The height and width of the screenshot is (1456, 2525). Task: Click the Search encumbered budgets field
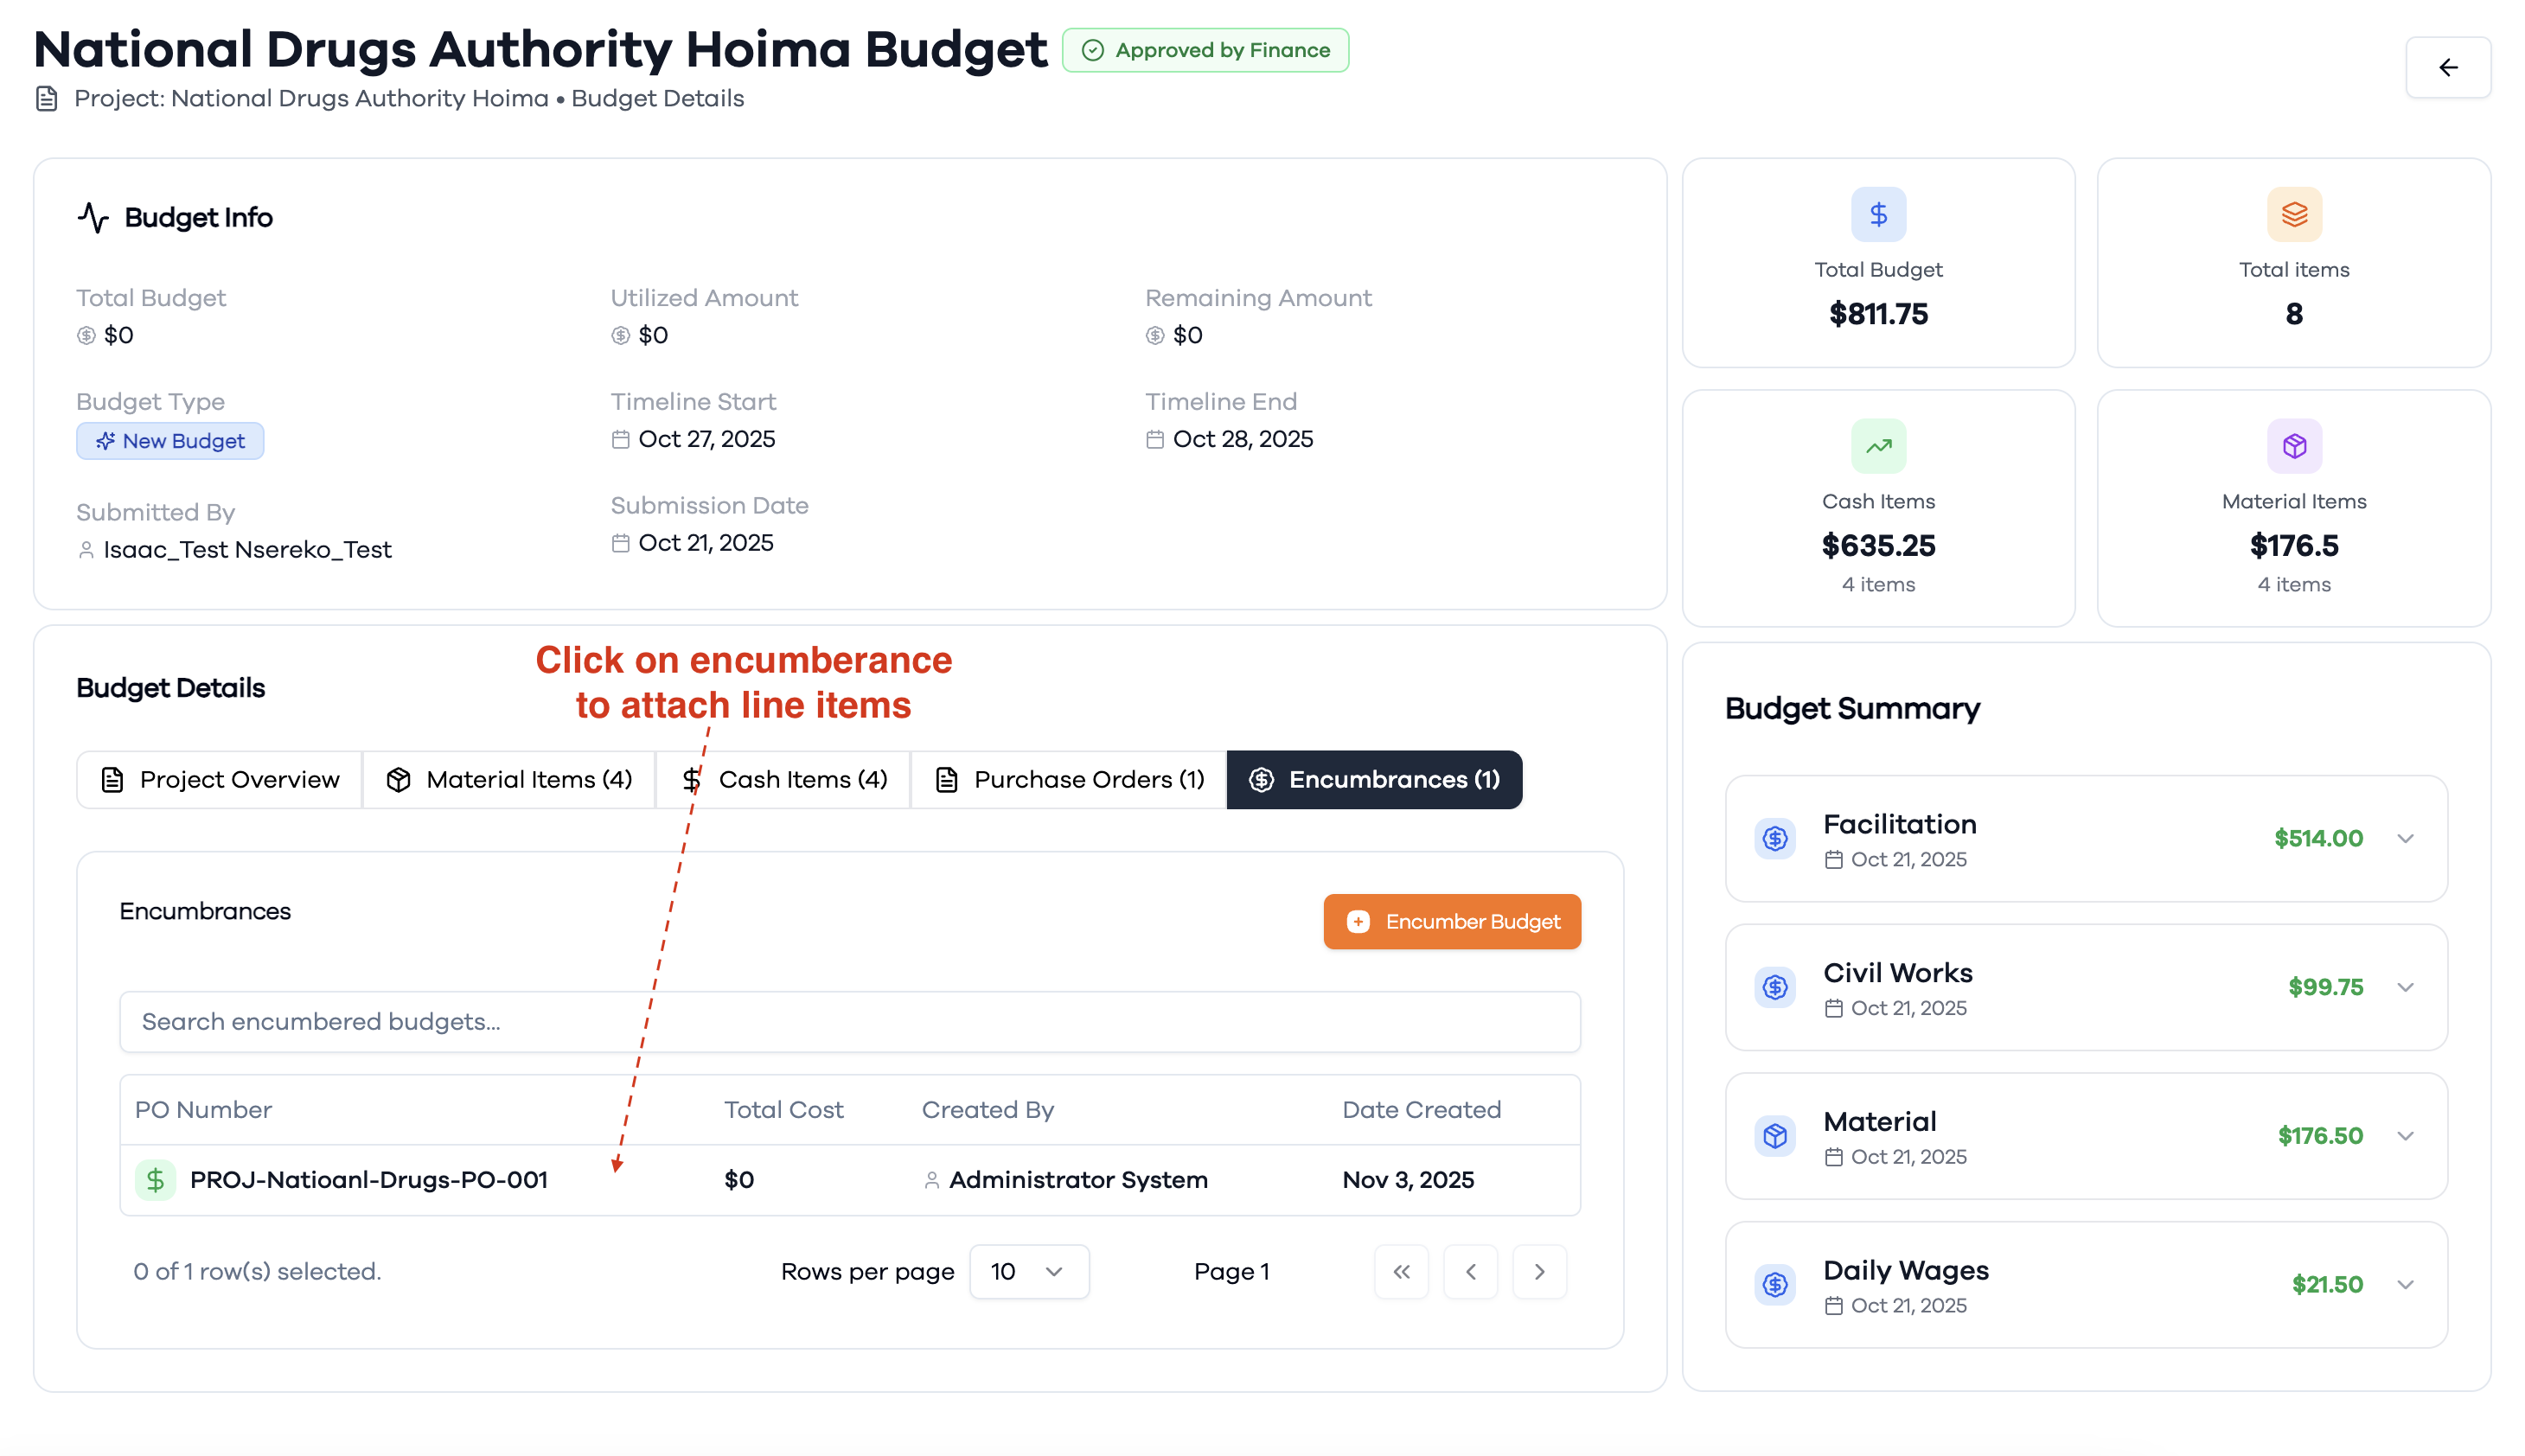point(849,1021)
